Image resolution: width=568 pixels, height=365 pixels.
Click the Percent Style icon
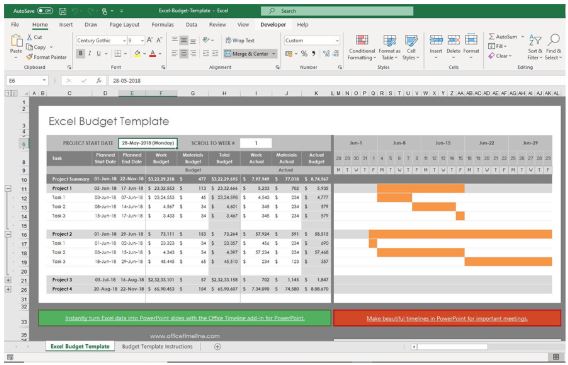pyautogui.click(x=304, y=54)
